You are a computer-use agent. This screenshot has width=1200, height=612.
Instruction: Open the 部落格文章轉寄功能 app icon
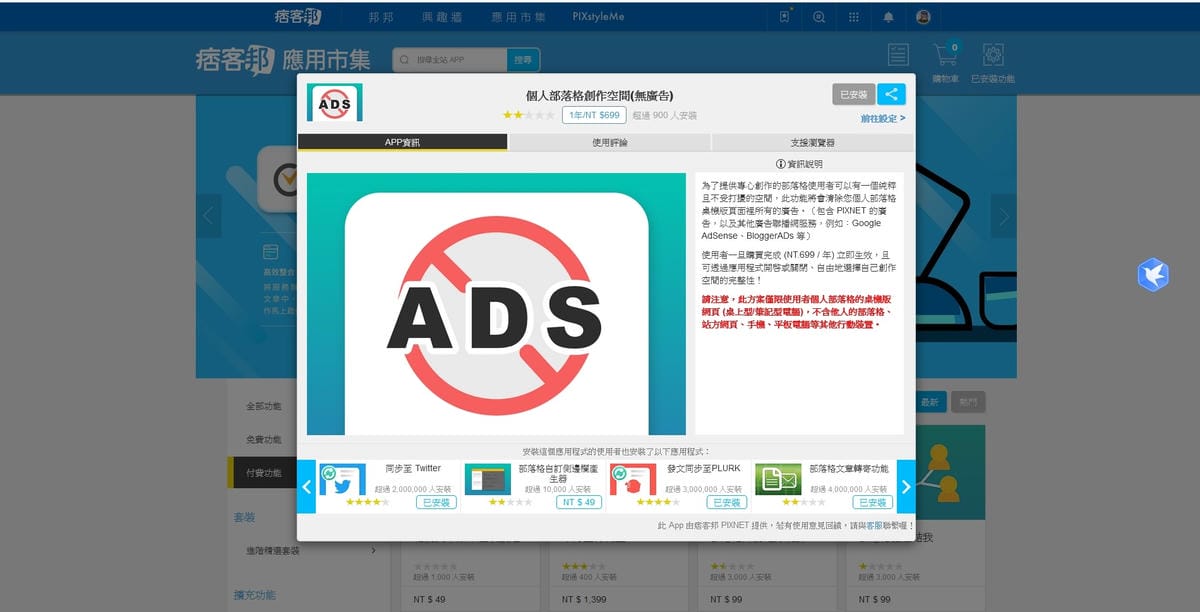tap(778, 480)
